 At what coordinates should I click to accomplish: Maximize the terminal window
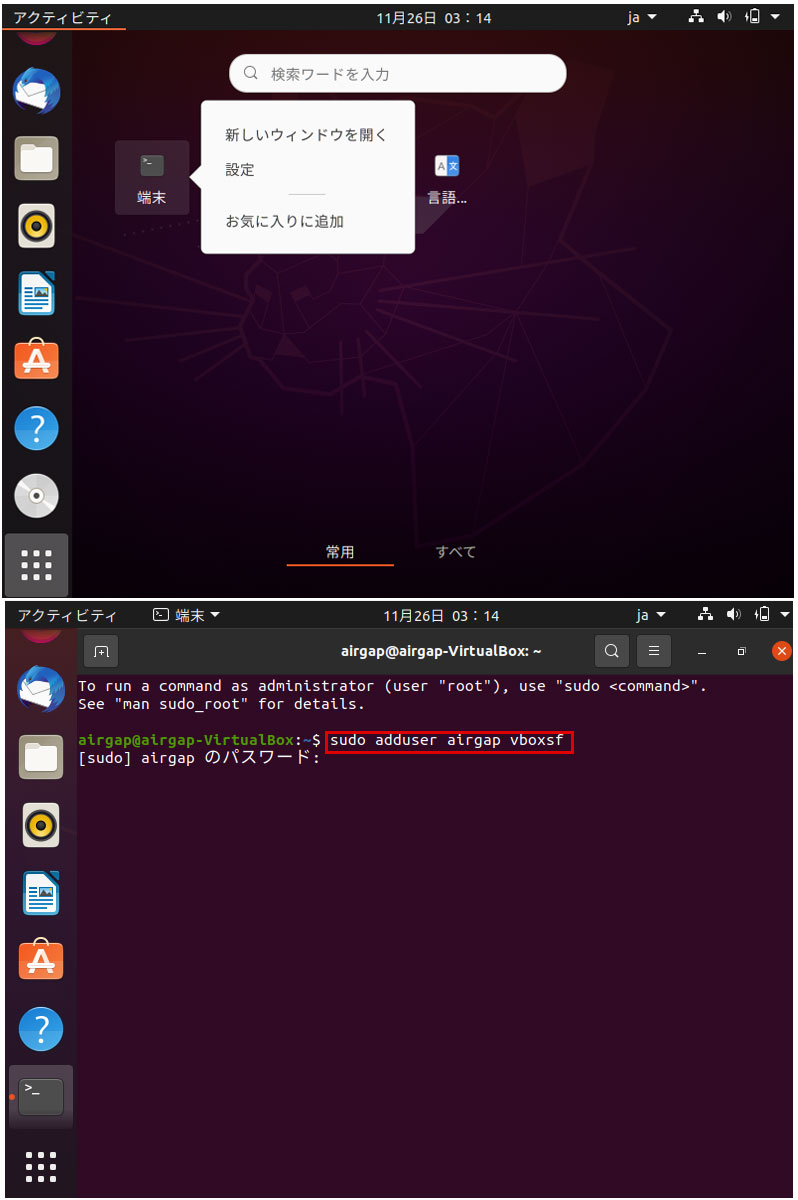tap(742, 651)
